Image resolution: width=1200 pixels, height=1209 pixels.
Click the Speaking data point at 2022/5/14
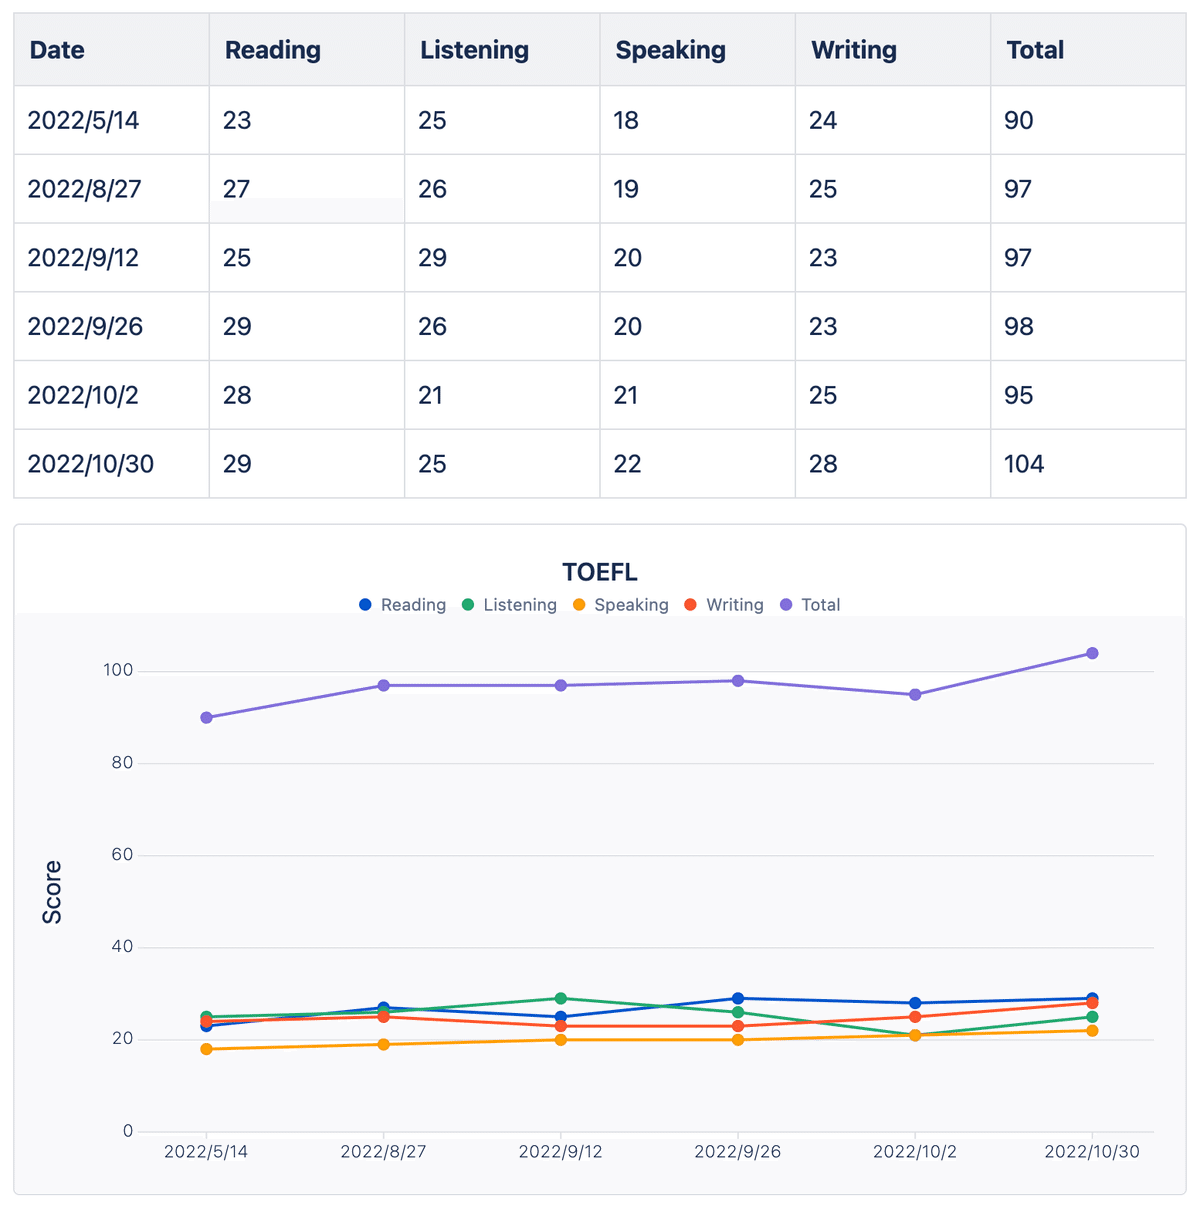click(x=206, y=1049)
